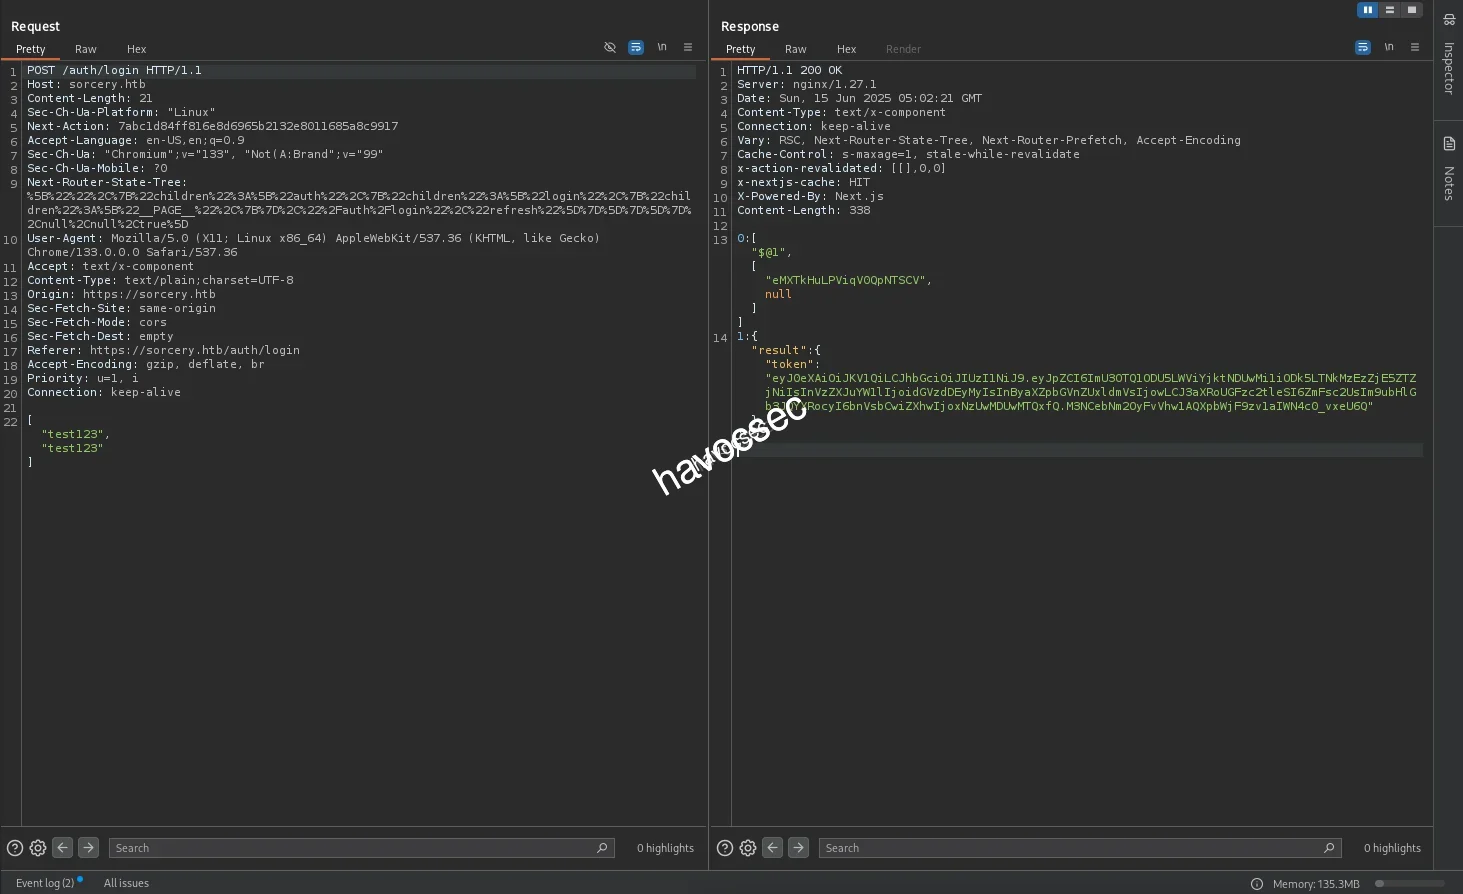Toggle word wrap in Request panel
The width and height of the screenshot is (1463, 894).
tap(636, 47)
